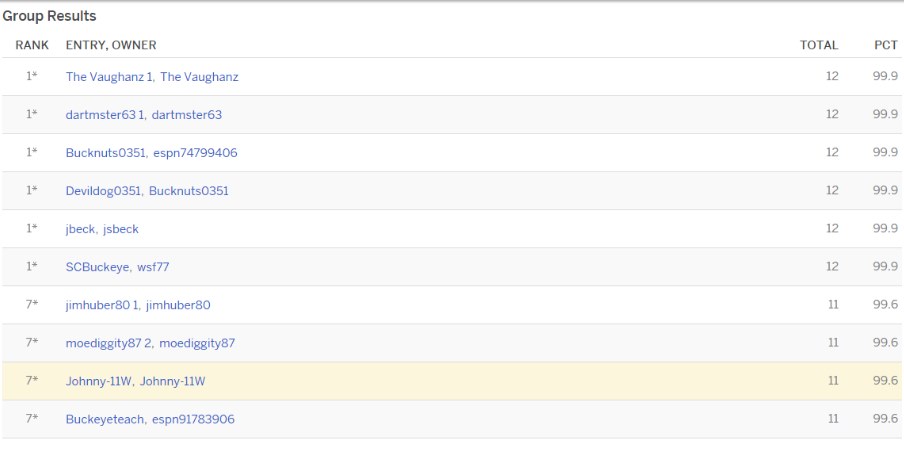This screenshot has height=450, width=904.
Task: Open the jbeck entry
Action: pyautogui.click(x=81, y=229)
